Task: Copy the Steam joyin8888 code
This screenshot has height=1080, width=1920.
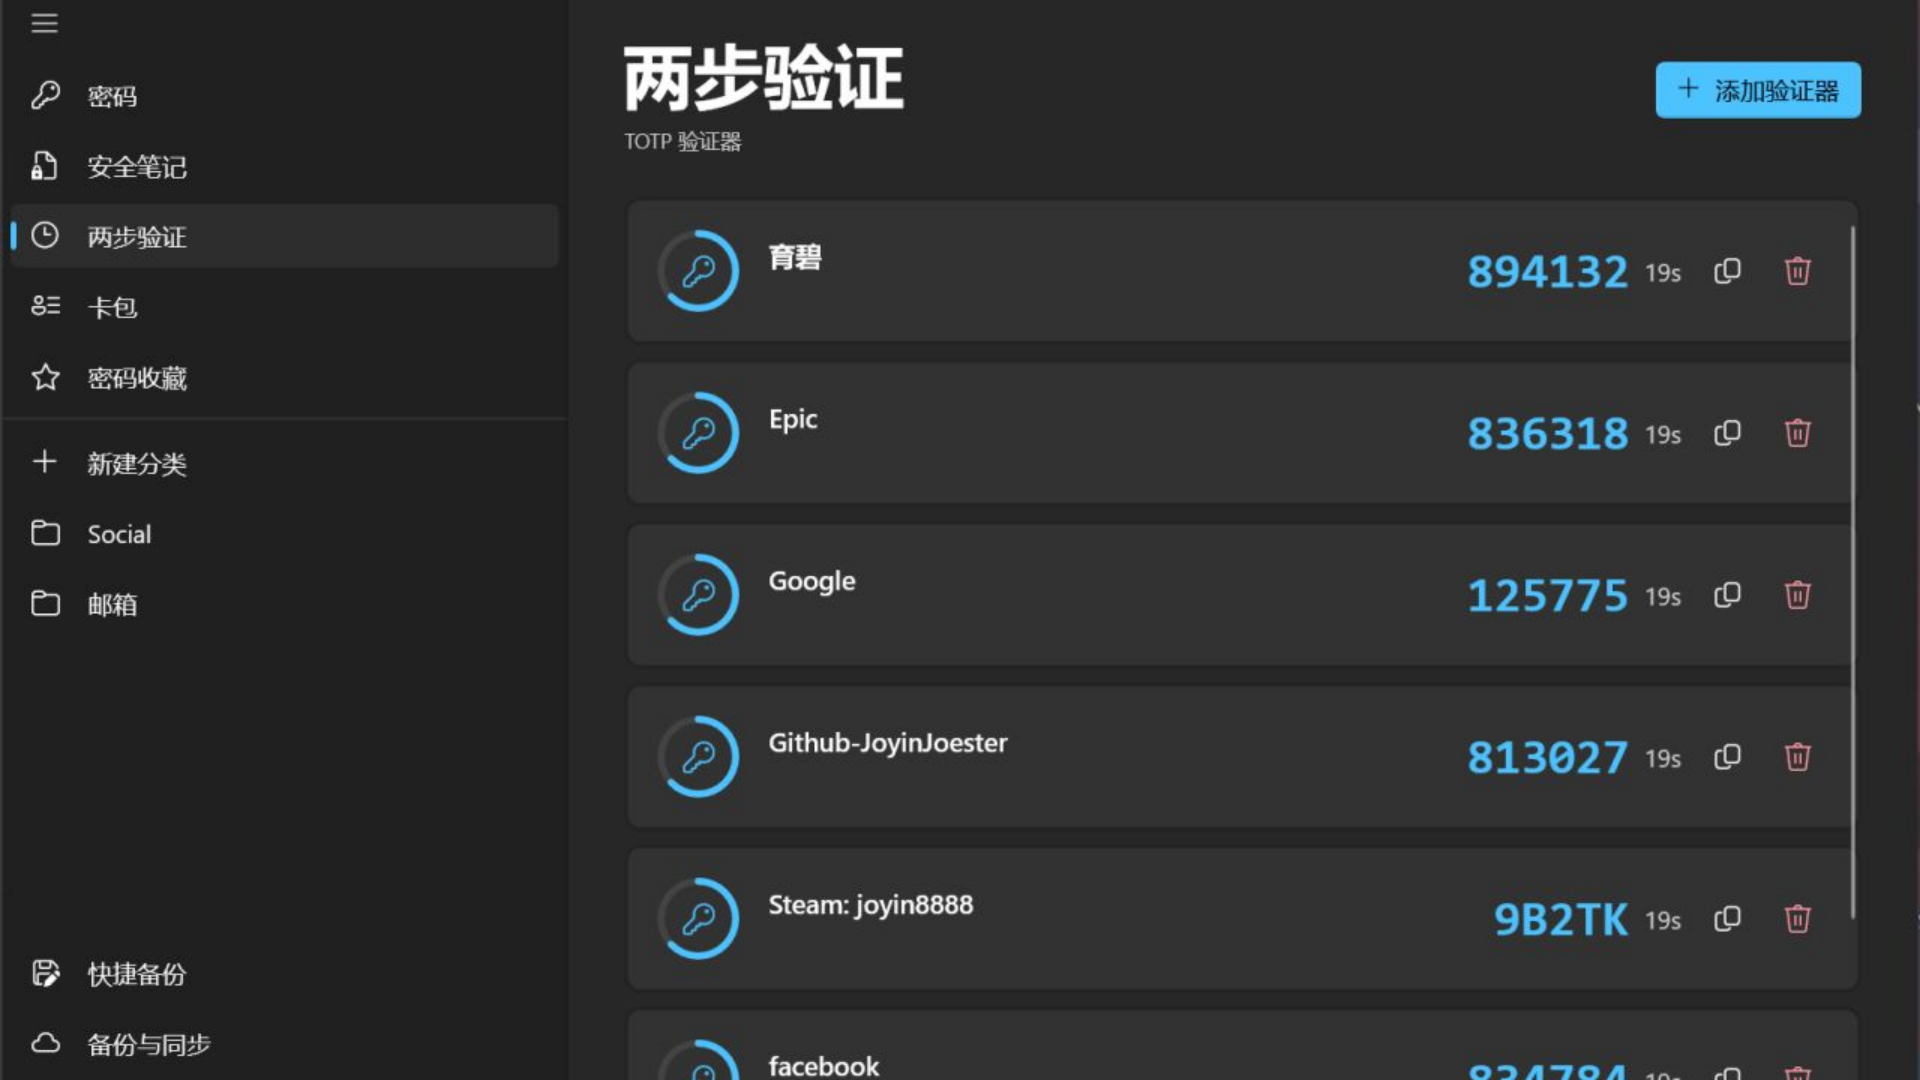Action: [1727, 919]
